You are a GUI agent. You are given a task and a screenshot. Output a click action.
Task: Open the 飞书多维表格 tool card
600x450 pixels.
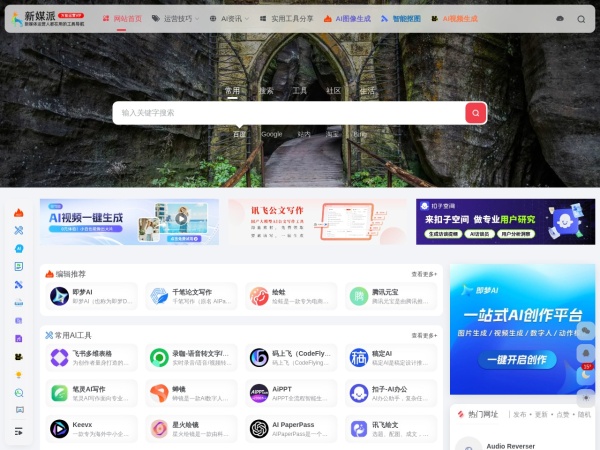pyautogui.click(x=91, y=357)
